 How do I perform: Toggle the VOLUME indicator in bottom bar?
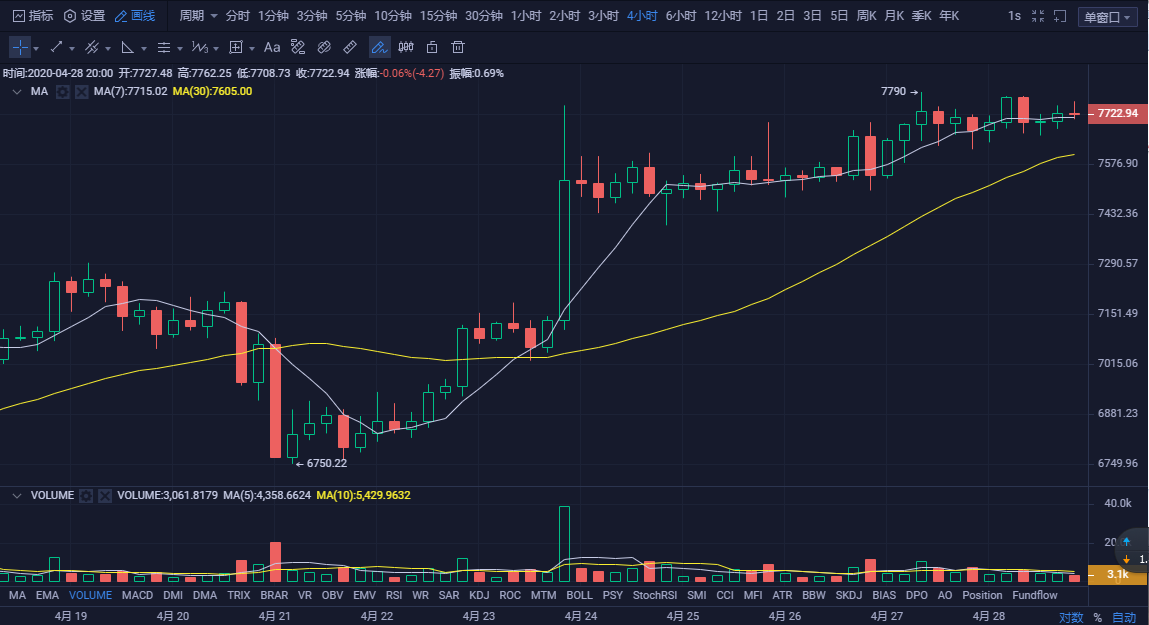tap(90, 595)
